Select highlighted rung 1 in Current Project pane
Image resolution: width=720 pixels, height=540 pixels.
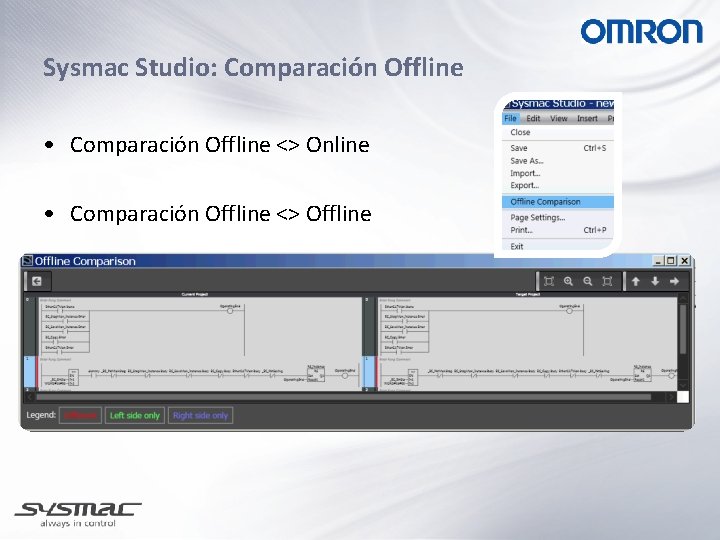point(30,372)
